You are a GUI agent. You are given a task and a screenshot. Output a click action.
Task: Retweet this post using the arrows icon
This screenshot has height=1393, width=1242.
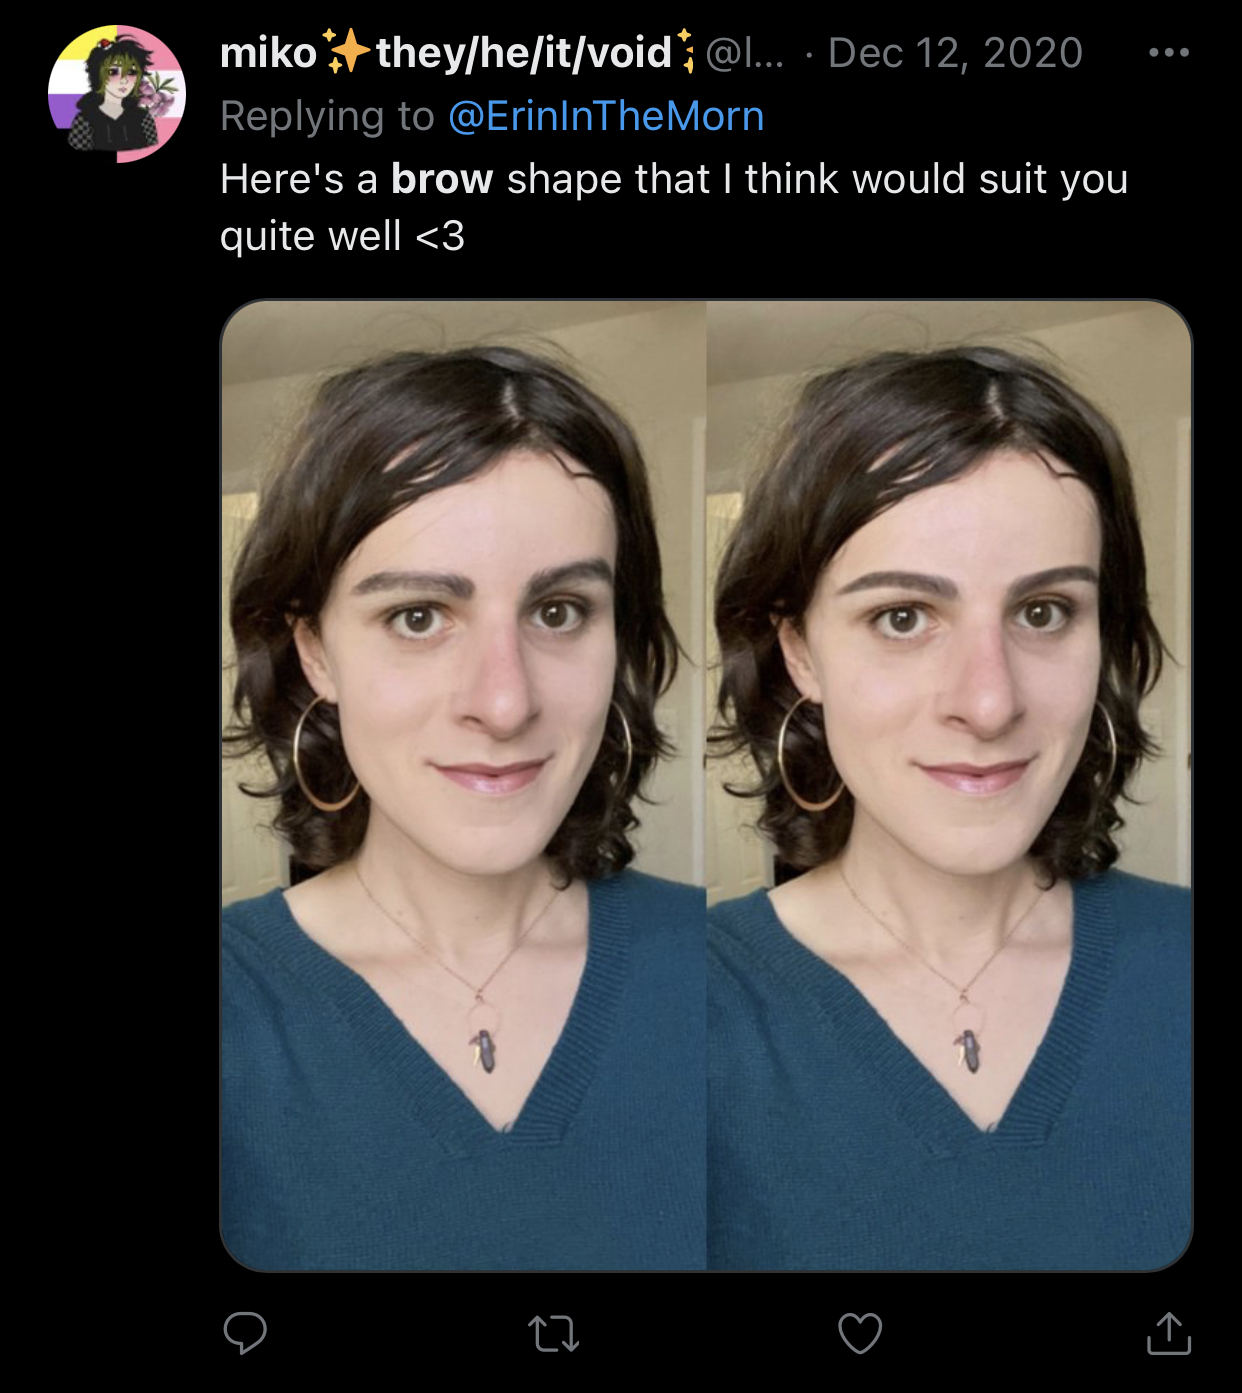click(553, 1333)
